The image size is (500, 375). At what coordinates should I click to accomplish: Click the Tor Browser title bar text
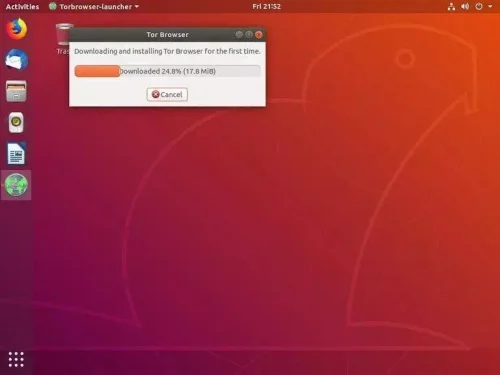167,35
